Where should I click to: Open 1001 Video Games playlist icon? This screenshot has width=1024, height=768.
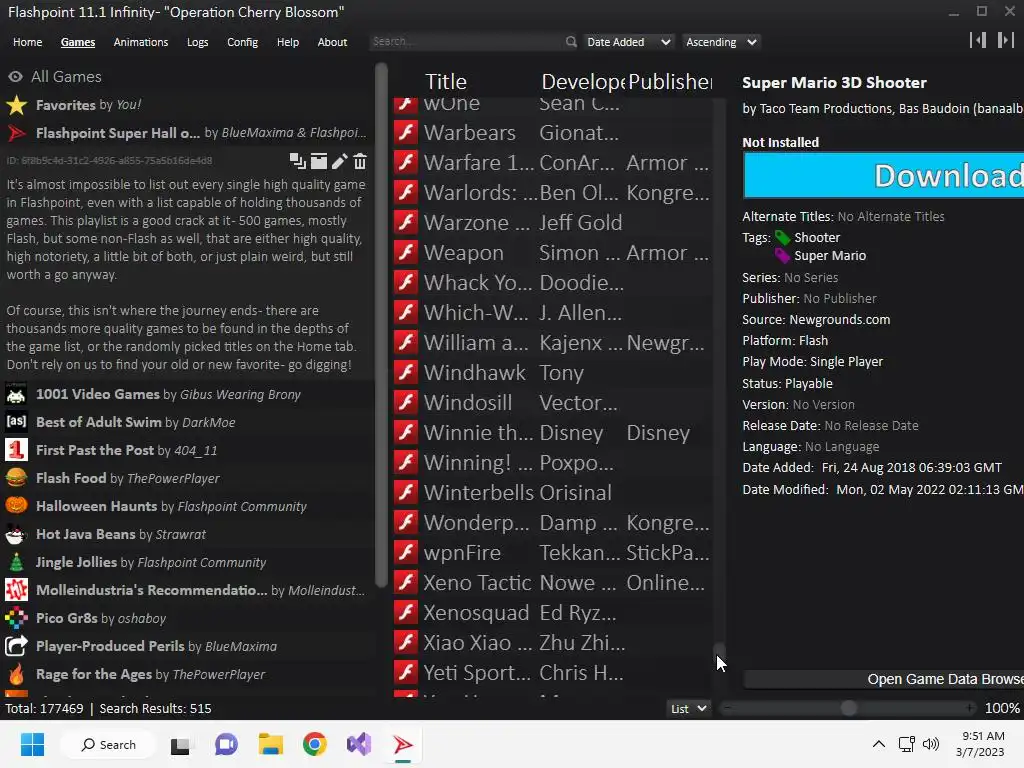coord(16,394)
